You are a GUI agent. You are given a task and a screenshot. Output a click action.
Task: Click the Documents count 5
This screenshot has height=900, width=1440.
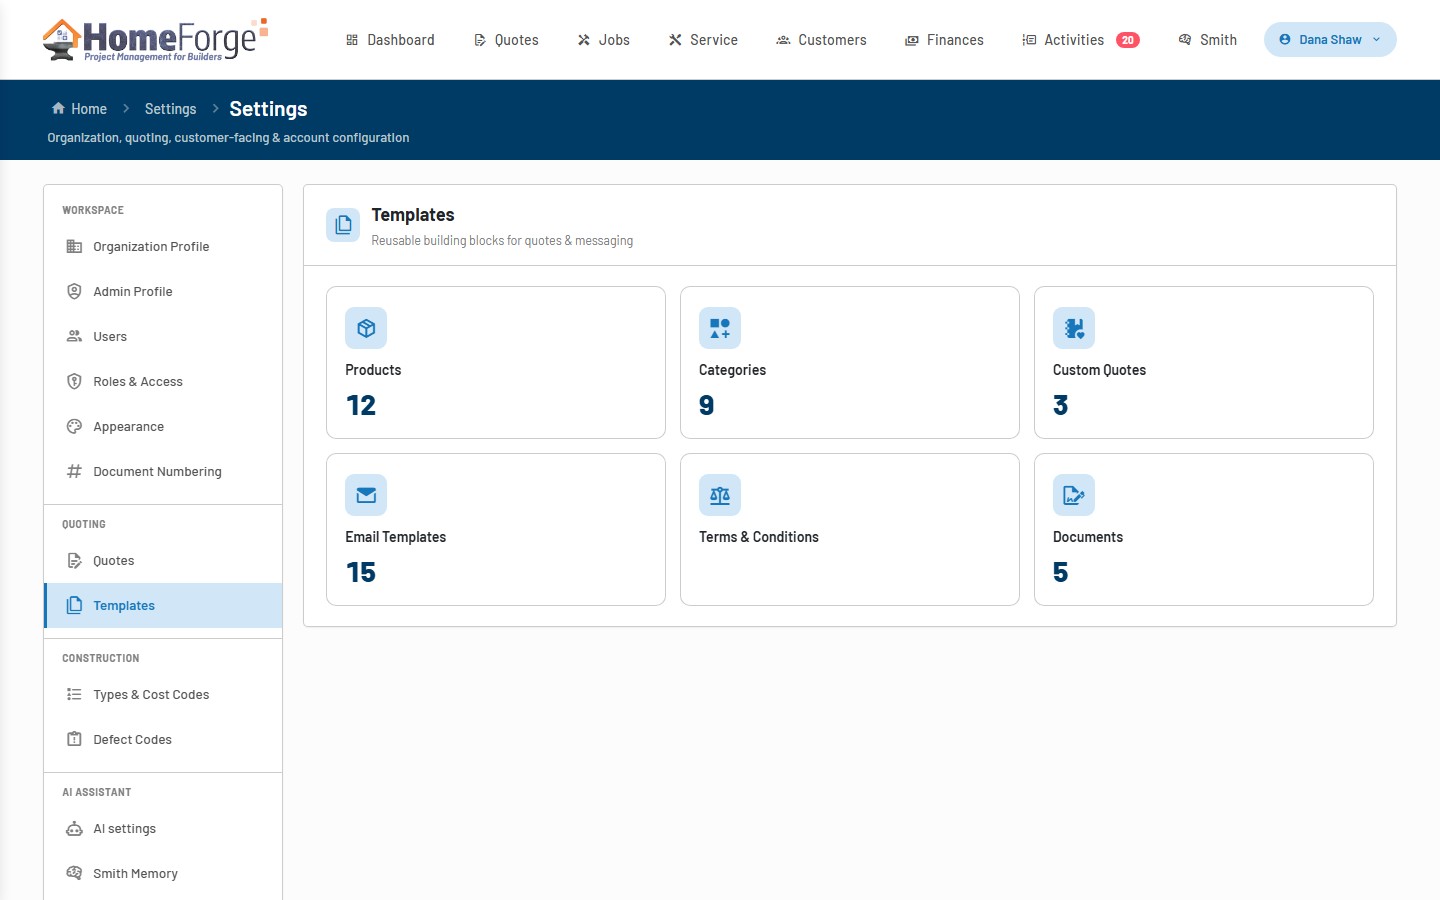[x=1061, y=572]
